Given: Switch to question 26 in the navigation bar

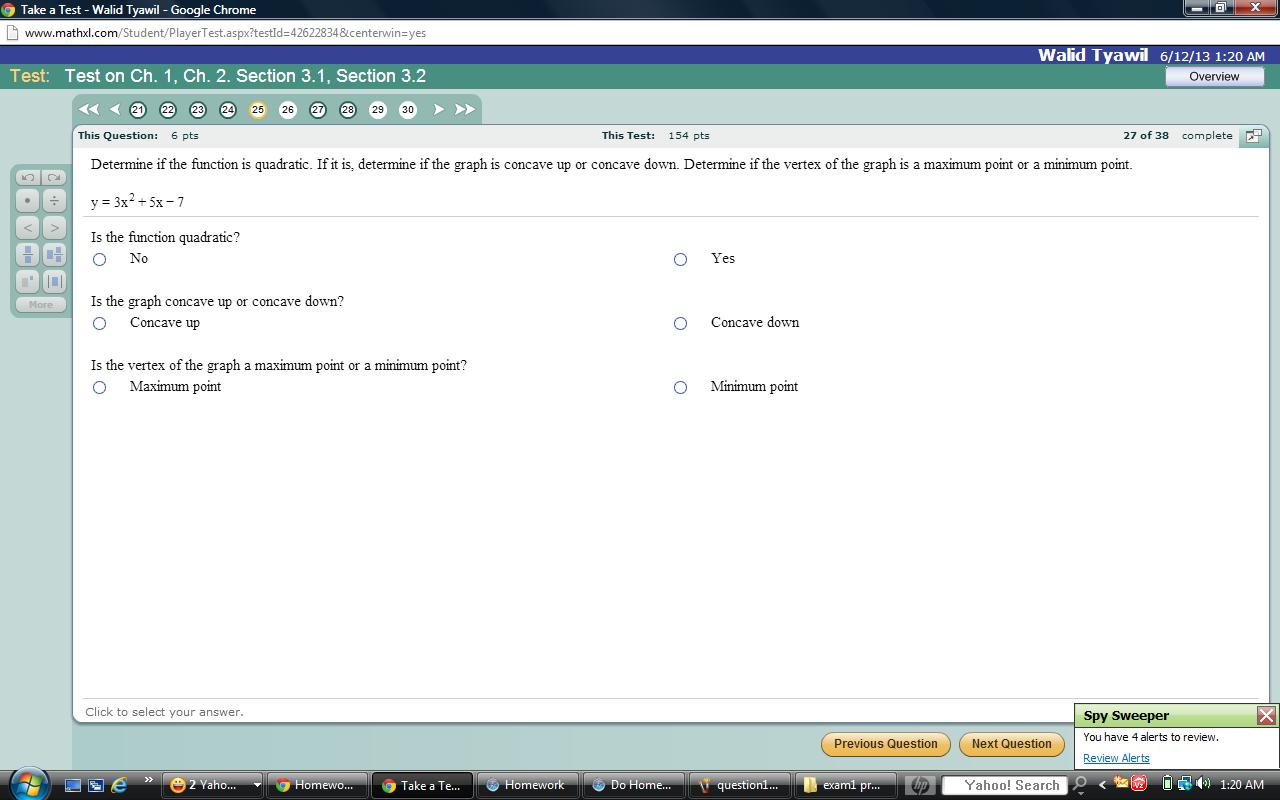Looking at the screenshot, I should point(288,110).
